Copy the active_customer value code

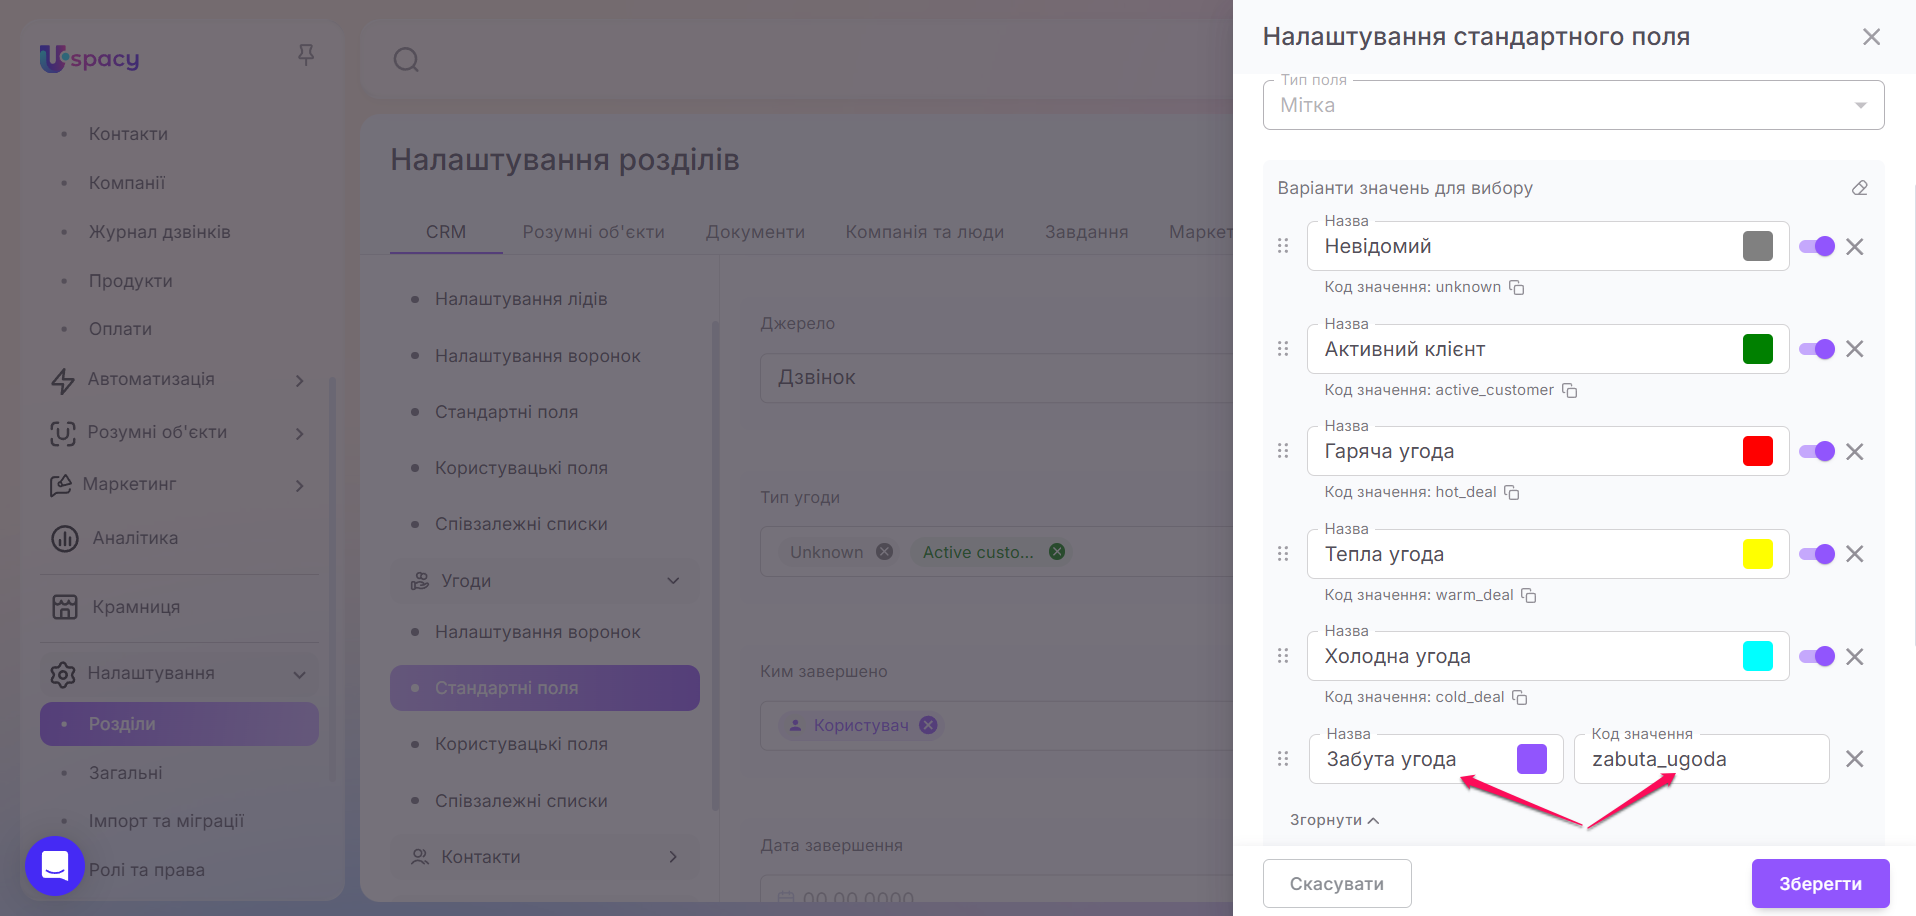[1570, 391]
